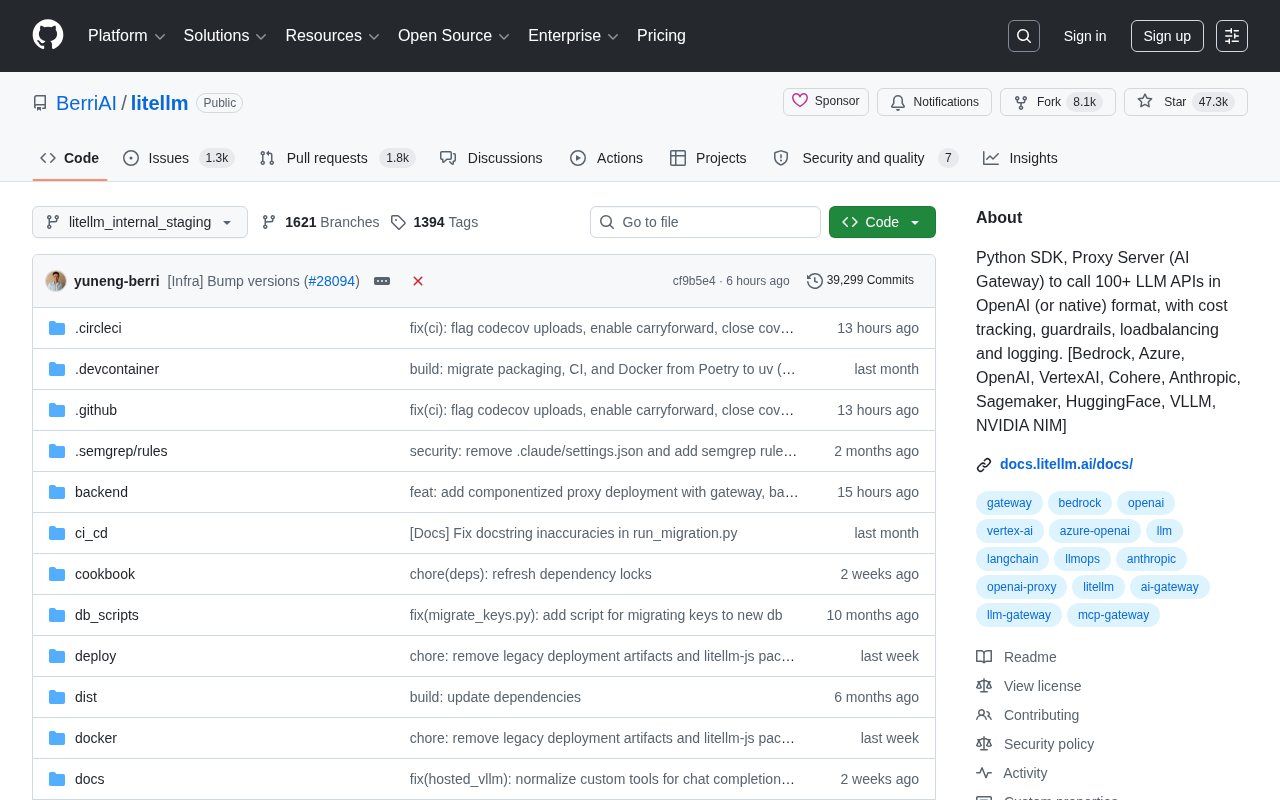The width and height of the screenshot is (1280, 800).
Task: Switch to the Issues tab
Action: pos(178,158)
